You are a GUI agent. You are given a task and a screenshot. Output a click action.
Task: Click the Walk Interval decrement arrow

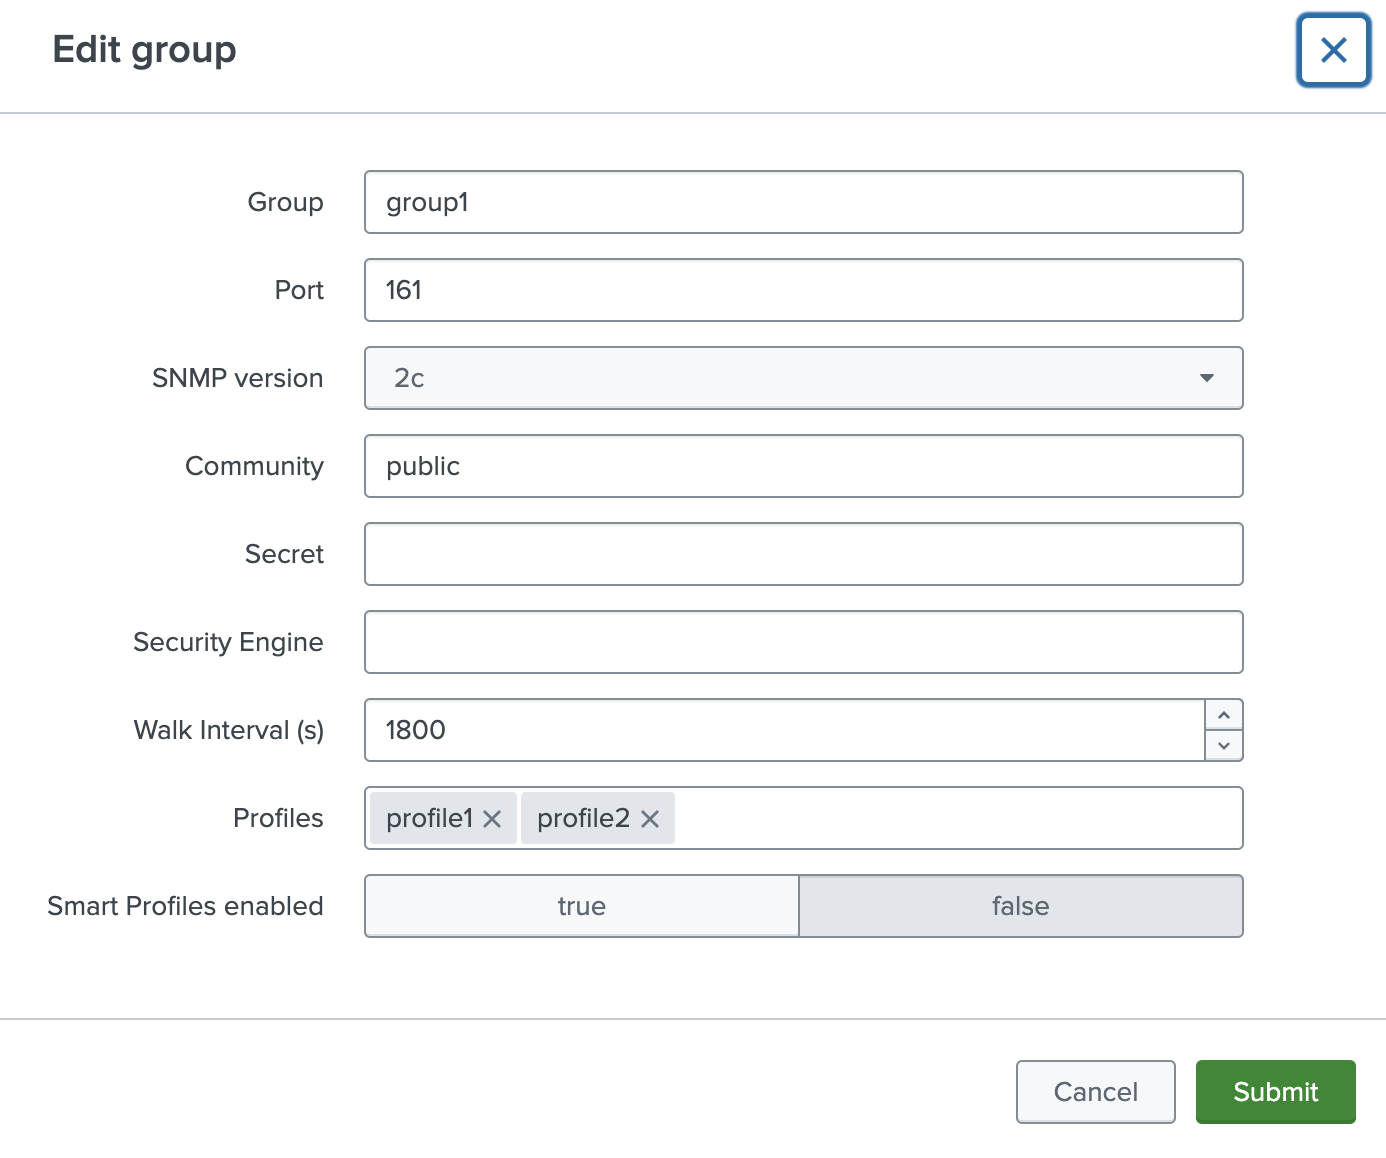(x=1223, y=746)
